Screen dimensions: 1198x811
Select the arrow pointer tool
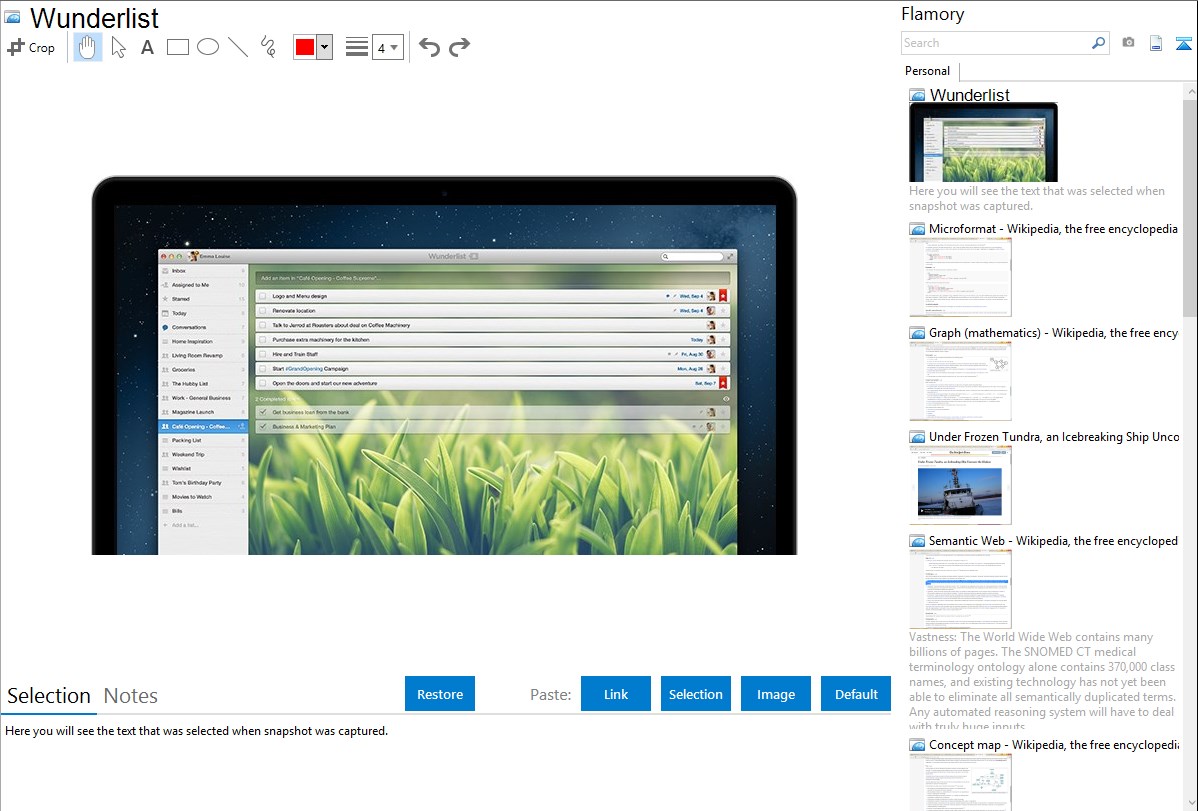(x=118, y=47)
